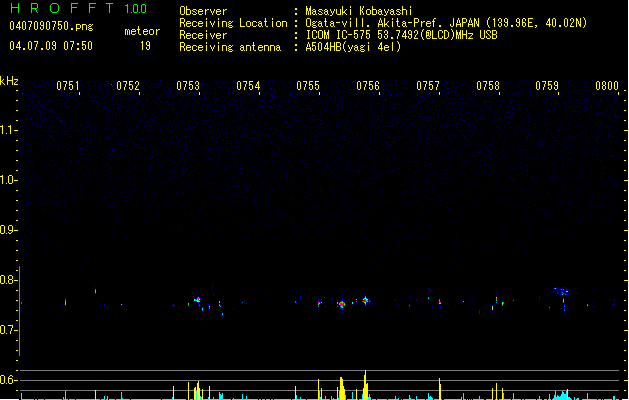Click the meteor echo cluster just after 0753
The width and height of the screenshot is (629, 400).
pos(197,300)
